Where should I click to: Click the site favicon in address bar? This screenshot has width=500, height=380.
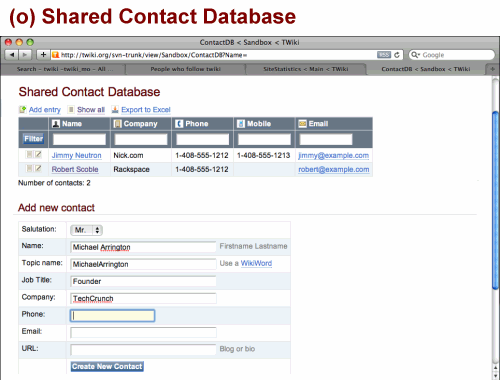(56, 55)
